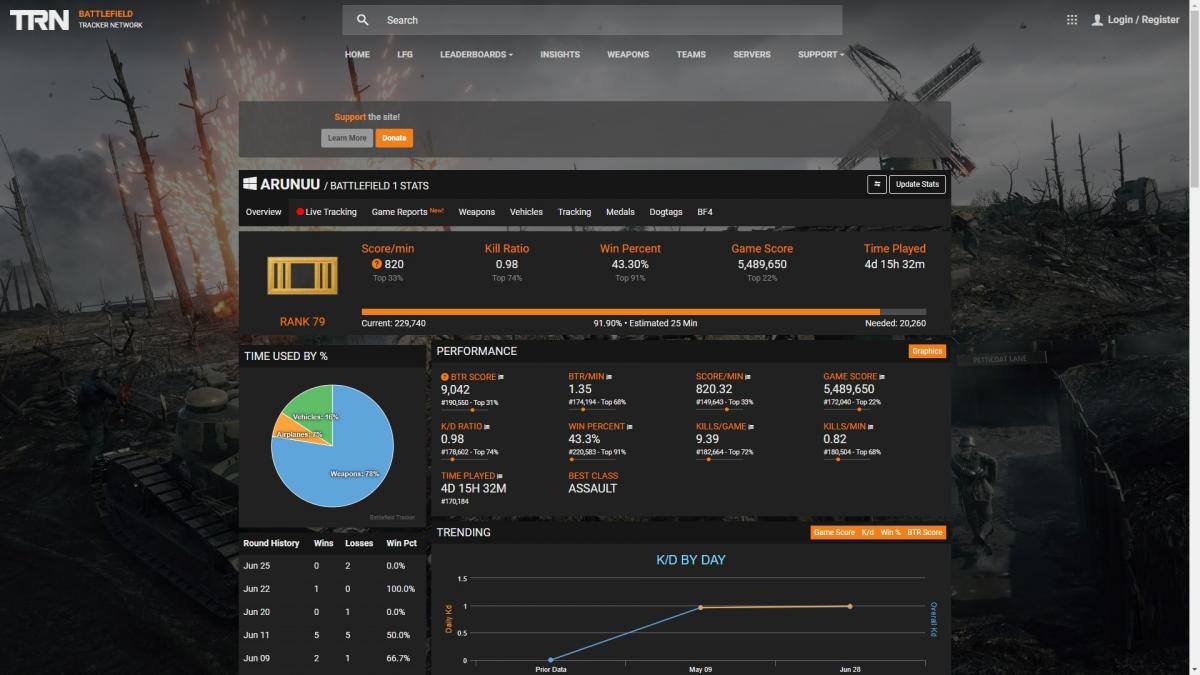Click the red Live Tracking dot
Viewport: 1200px width, 675px height.
[x=300, y=212]
